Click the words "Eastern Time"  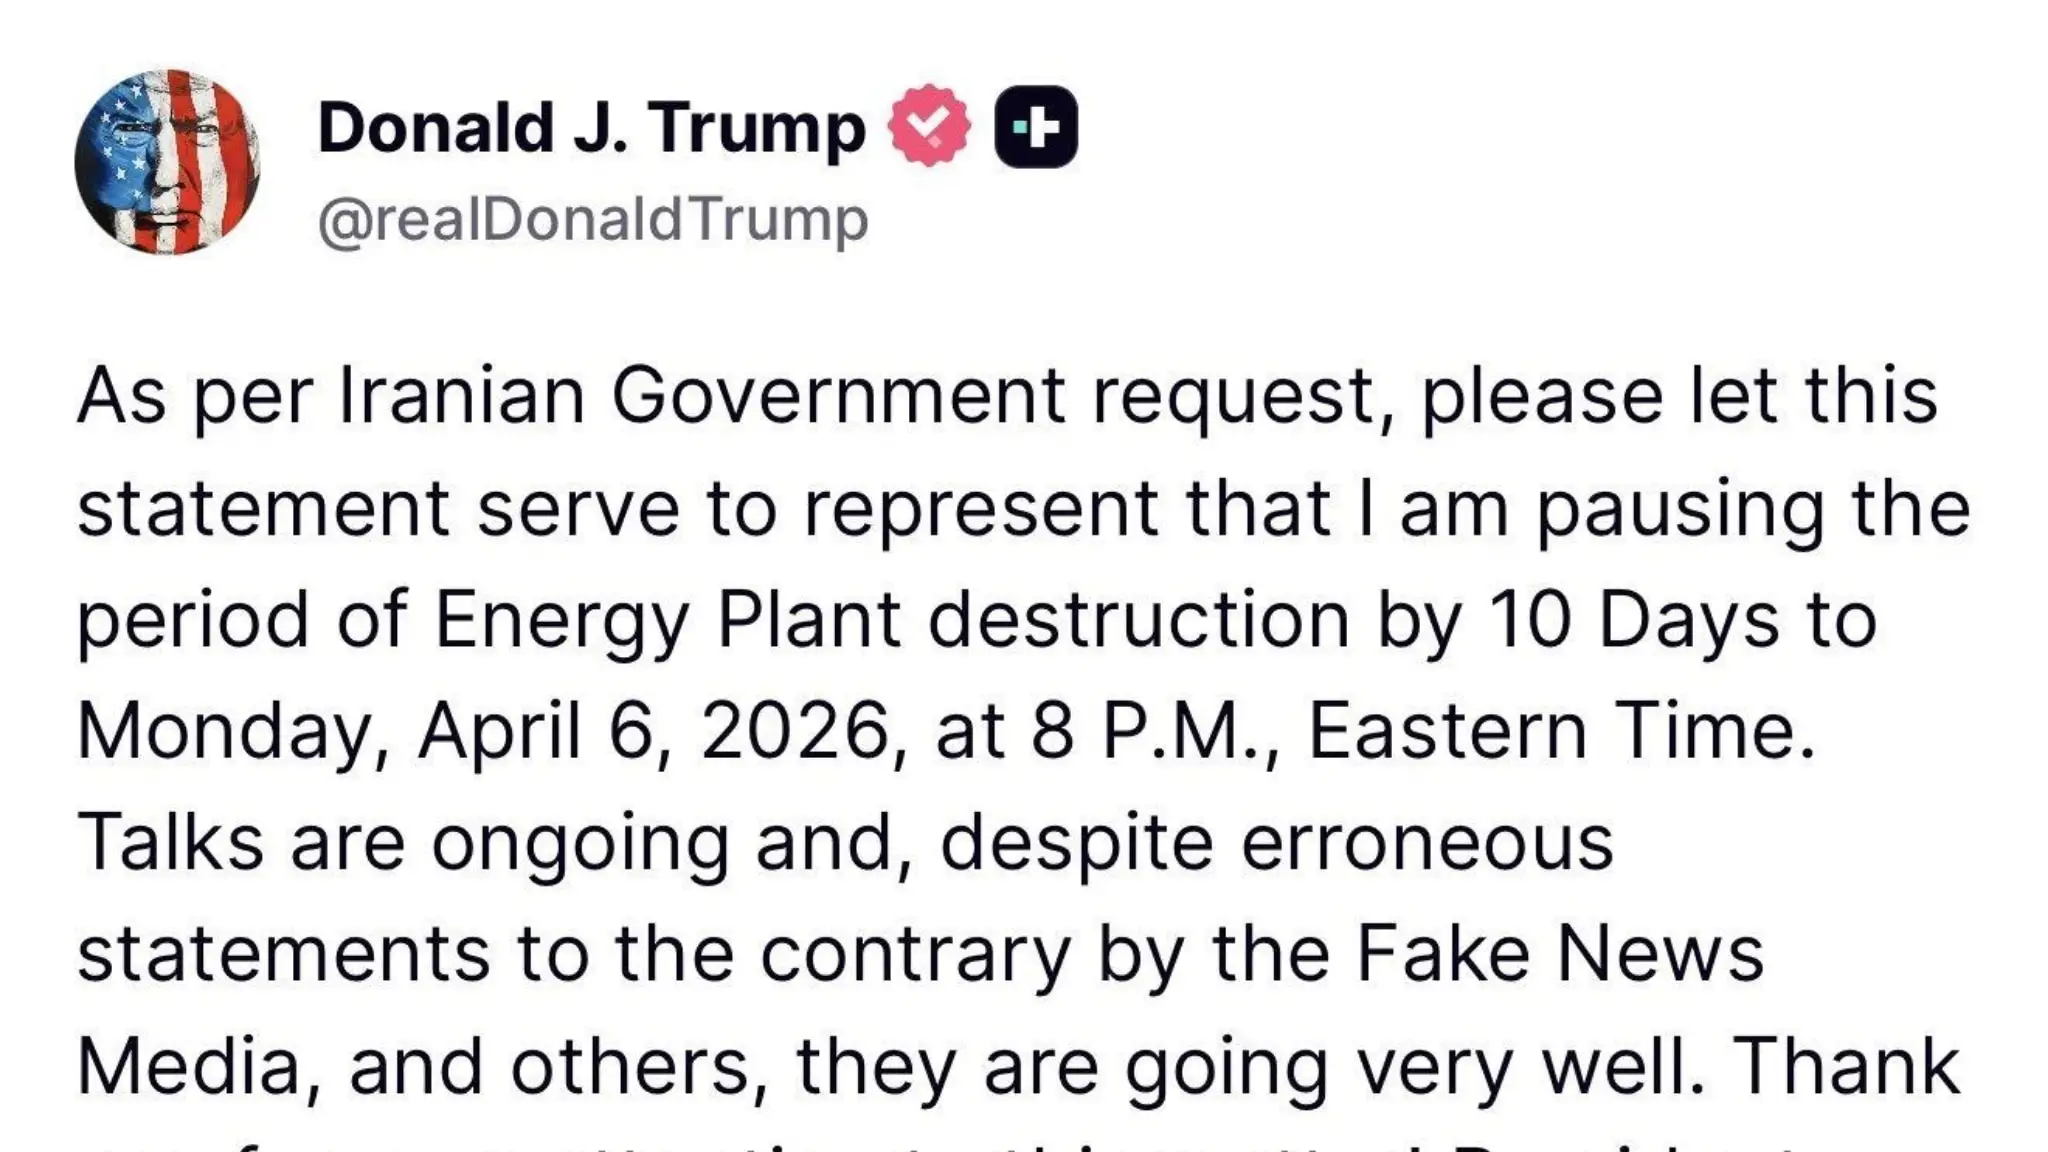click(x=1560, y=731)
